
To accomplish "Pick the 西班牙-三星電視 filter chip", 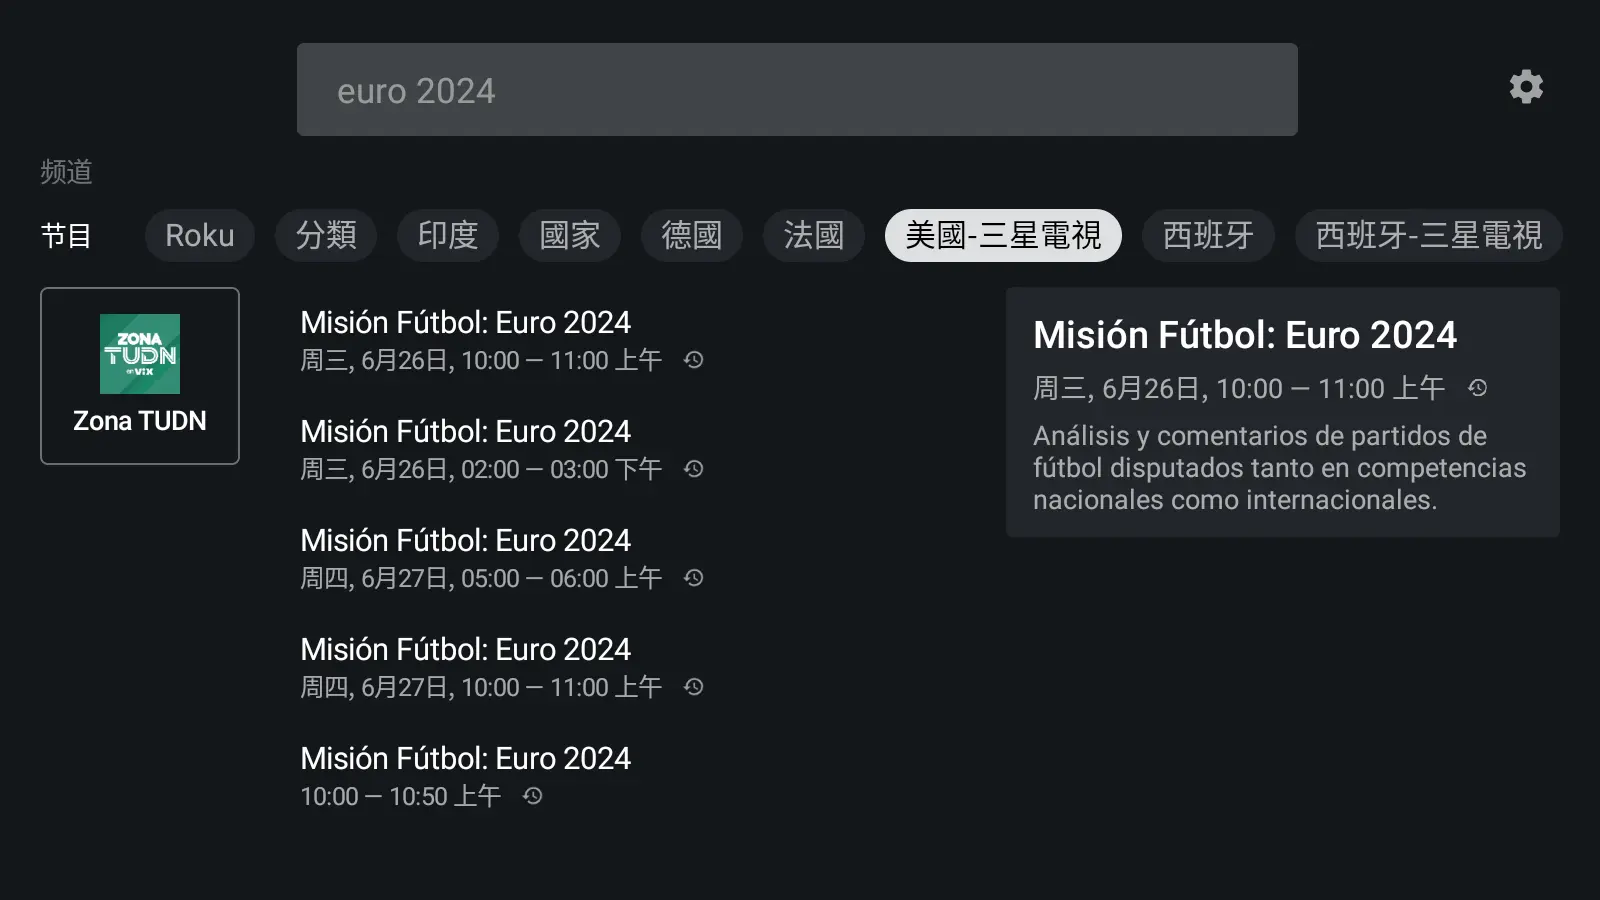I will click(x=1429, y=235).
